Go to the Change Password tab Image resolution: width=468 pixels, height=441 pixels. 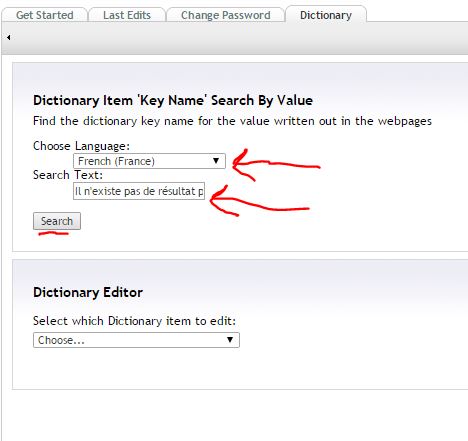pyautogui.click(x=225, y=15)
